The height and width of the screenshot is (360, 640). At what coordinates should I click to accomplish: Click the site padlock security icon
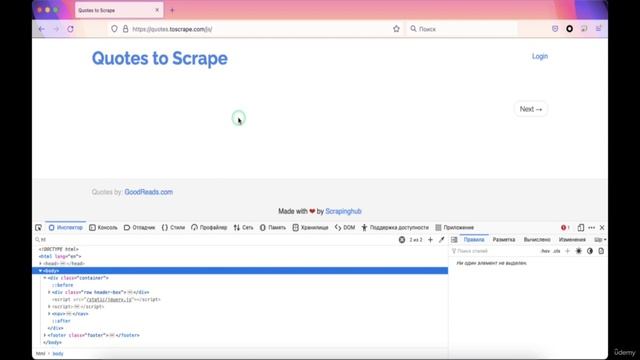125,29
